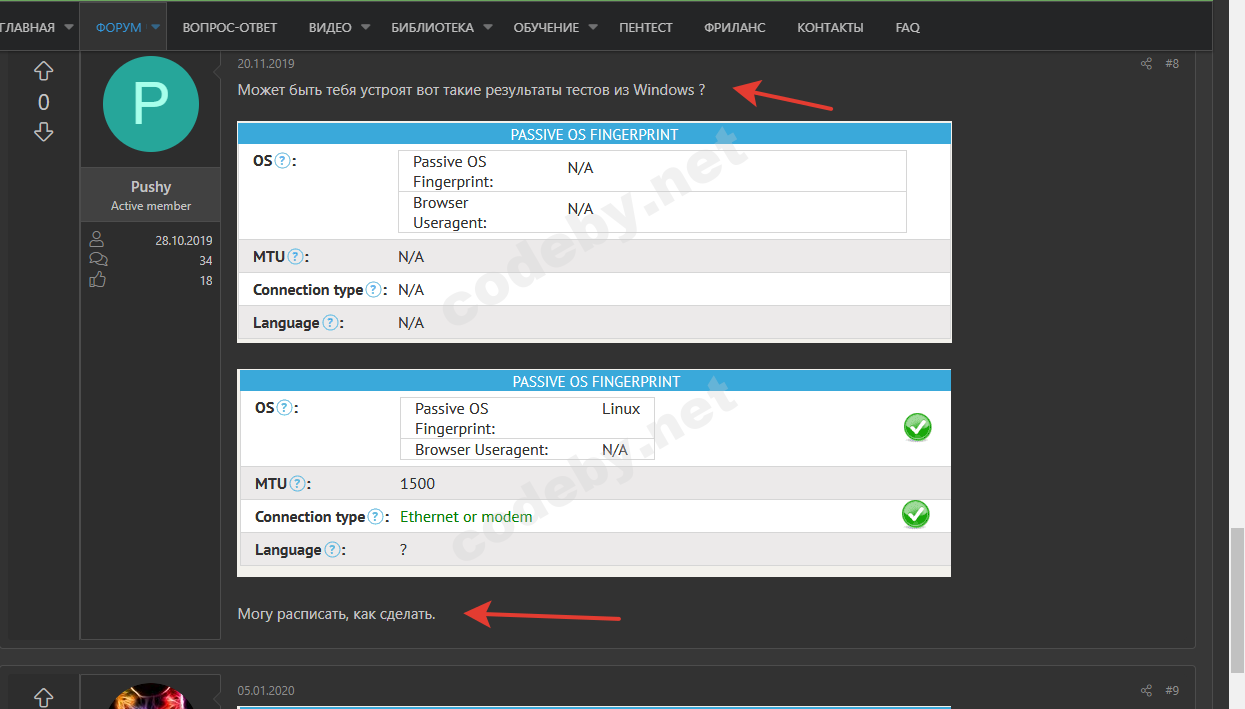The height and width of the screenshot is (709, 1245).
Task: Open the post permalink #9
Action: click(x=1172, y=691)
